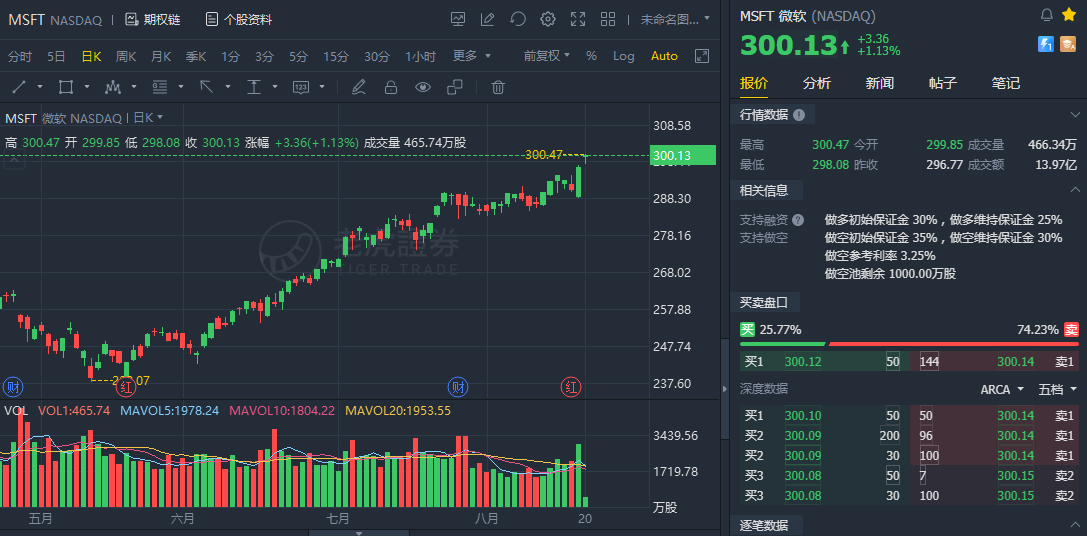Toggle the yellow star watchlist favorite
Viewport: 1087px width, 536px height.
point(1068,15)
